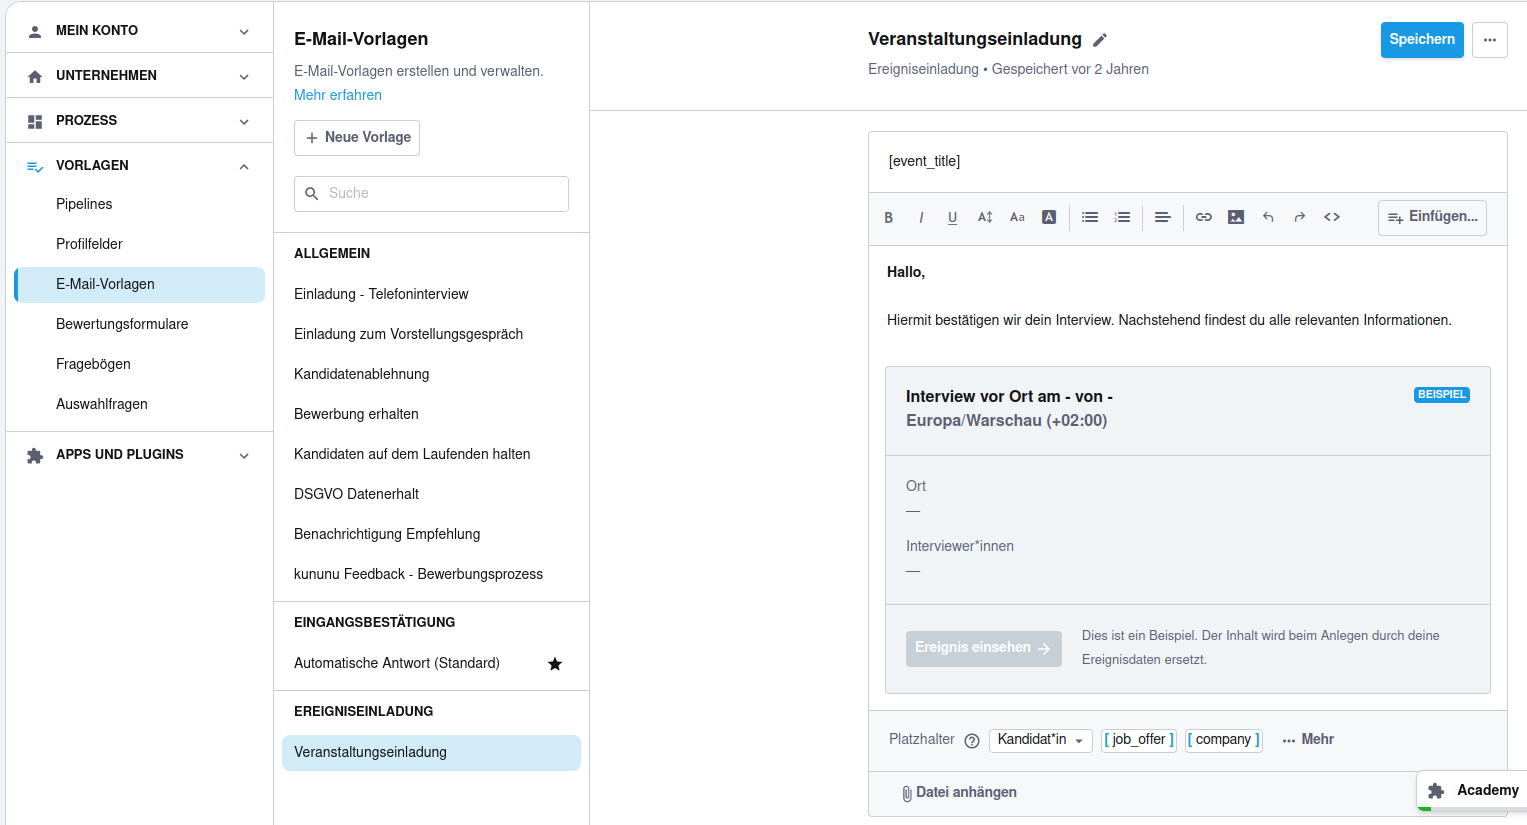Toggle underline formatting

[952, 217]
